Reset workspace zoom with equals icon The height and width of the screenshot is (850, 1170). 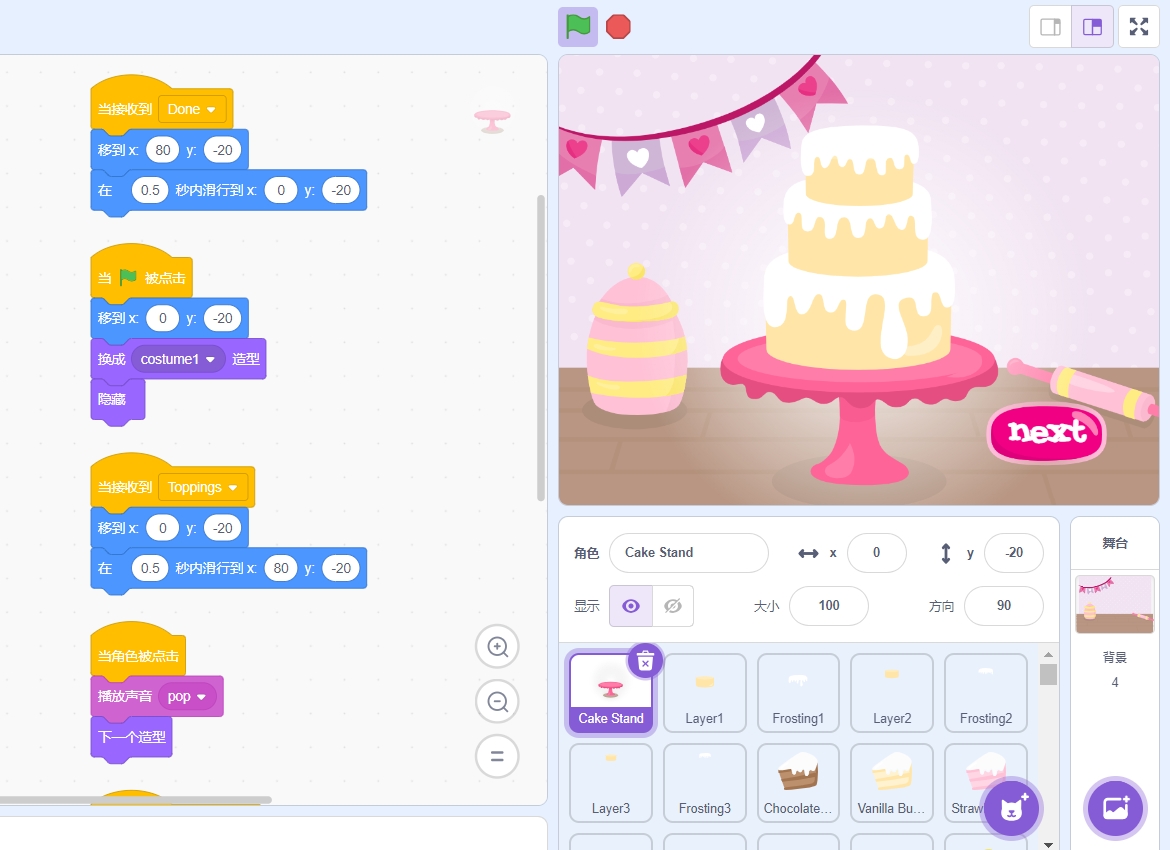497,755
